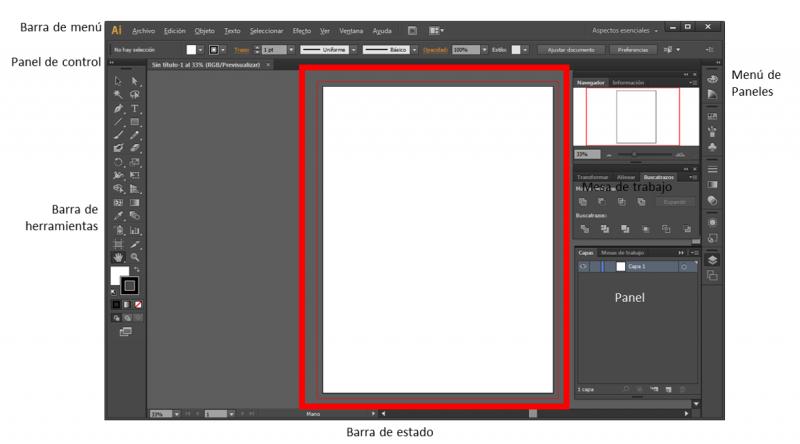Screen dimensions: 800x444
Task: Open the Efecto menu
Action: (x=301, y=31)
